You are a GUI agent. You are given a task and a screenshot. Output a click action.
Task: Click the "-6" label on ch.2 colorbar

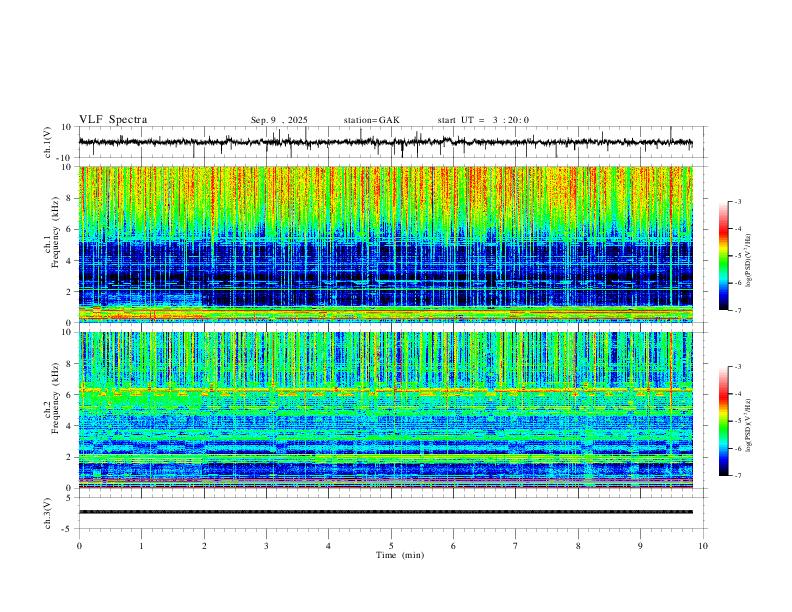tap(738, 448)
